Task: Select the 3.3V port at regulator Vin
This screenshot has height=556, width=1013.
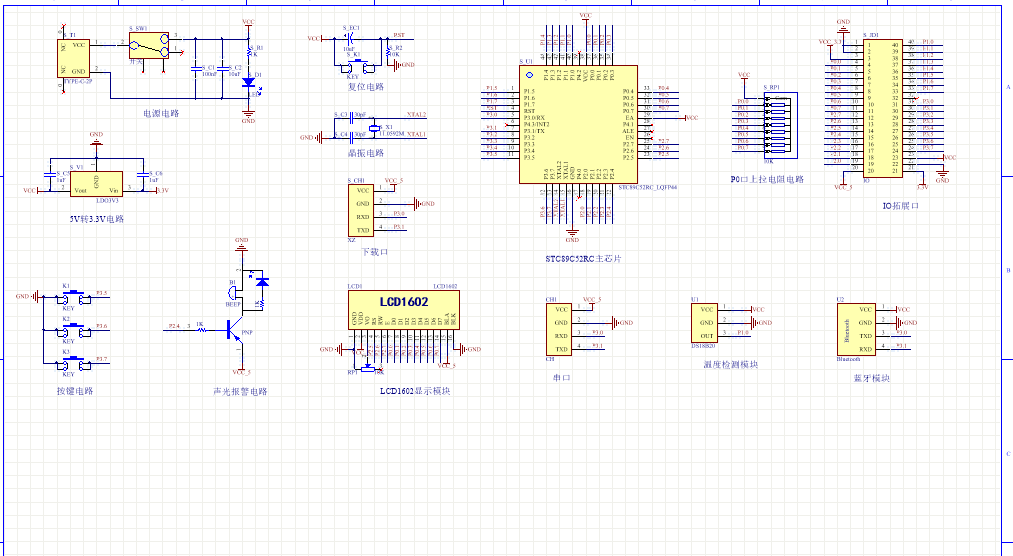Action: pos(158,190)
